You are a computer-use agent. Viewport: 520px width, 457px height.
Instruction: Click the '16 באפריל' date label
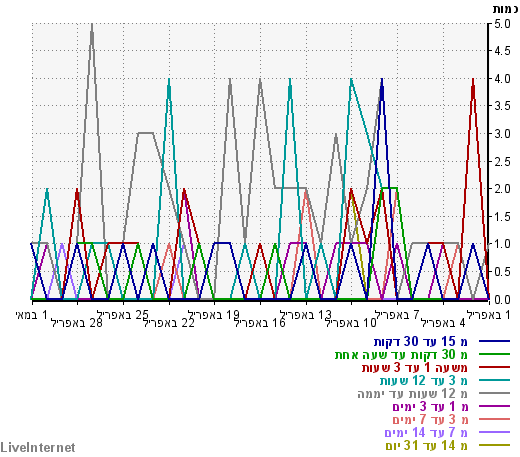[x=260, y=323]
